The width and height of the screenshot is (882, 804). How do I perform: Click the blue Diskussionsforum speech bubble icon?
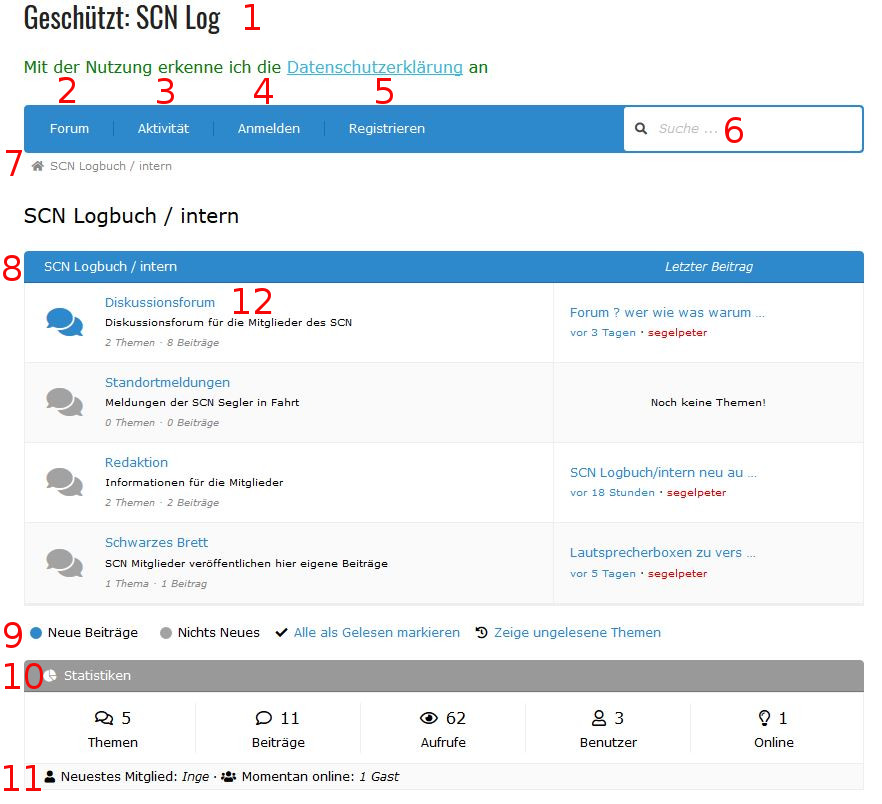(x=65, y=322)
